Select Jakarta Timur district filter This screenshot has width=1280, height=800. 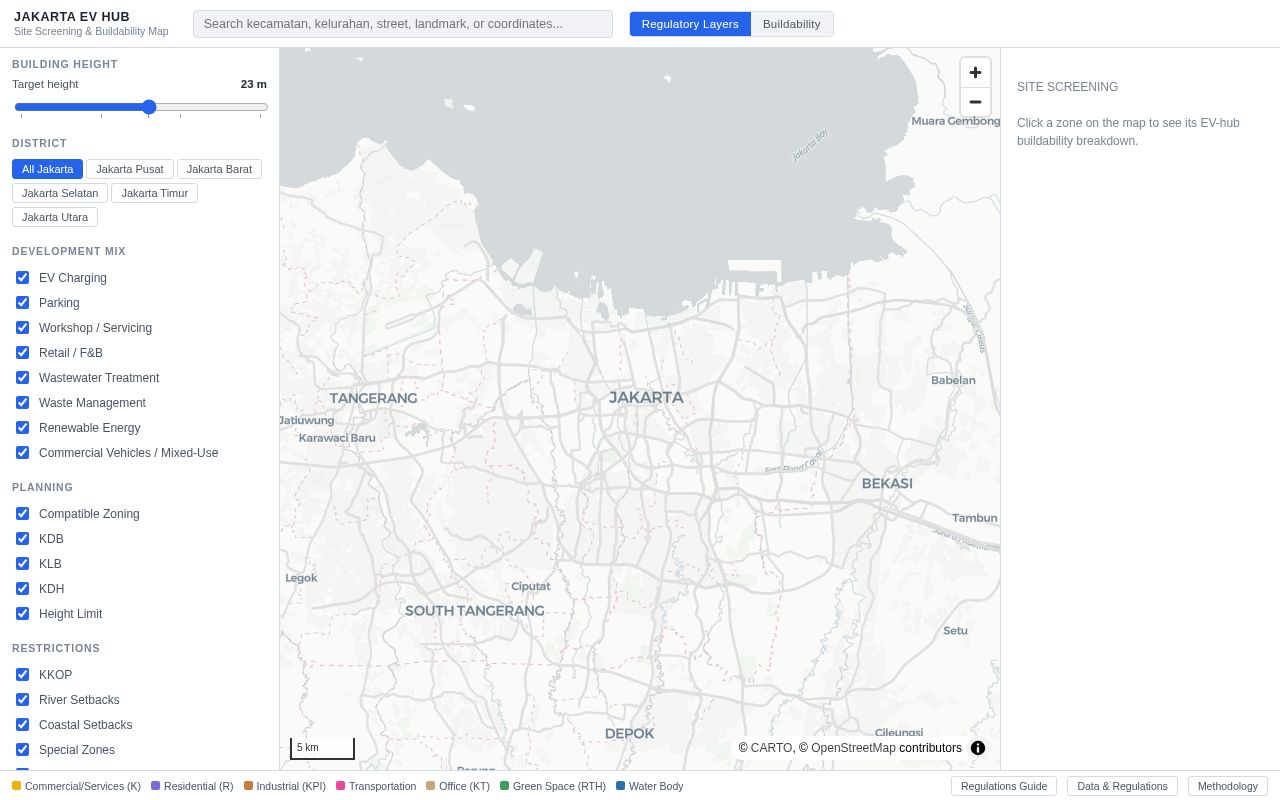pyautogui.click(x=154, y=193)
